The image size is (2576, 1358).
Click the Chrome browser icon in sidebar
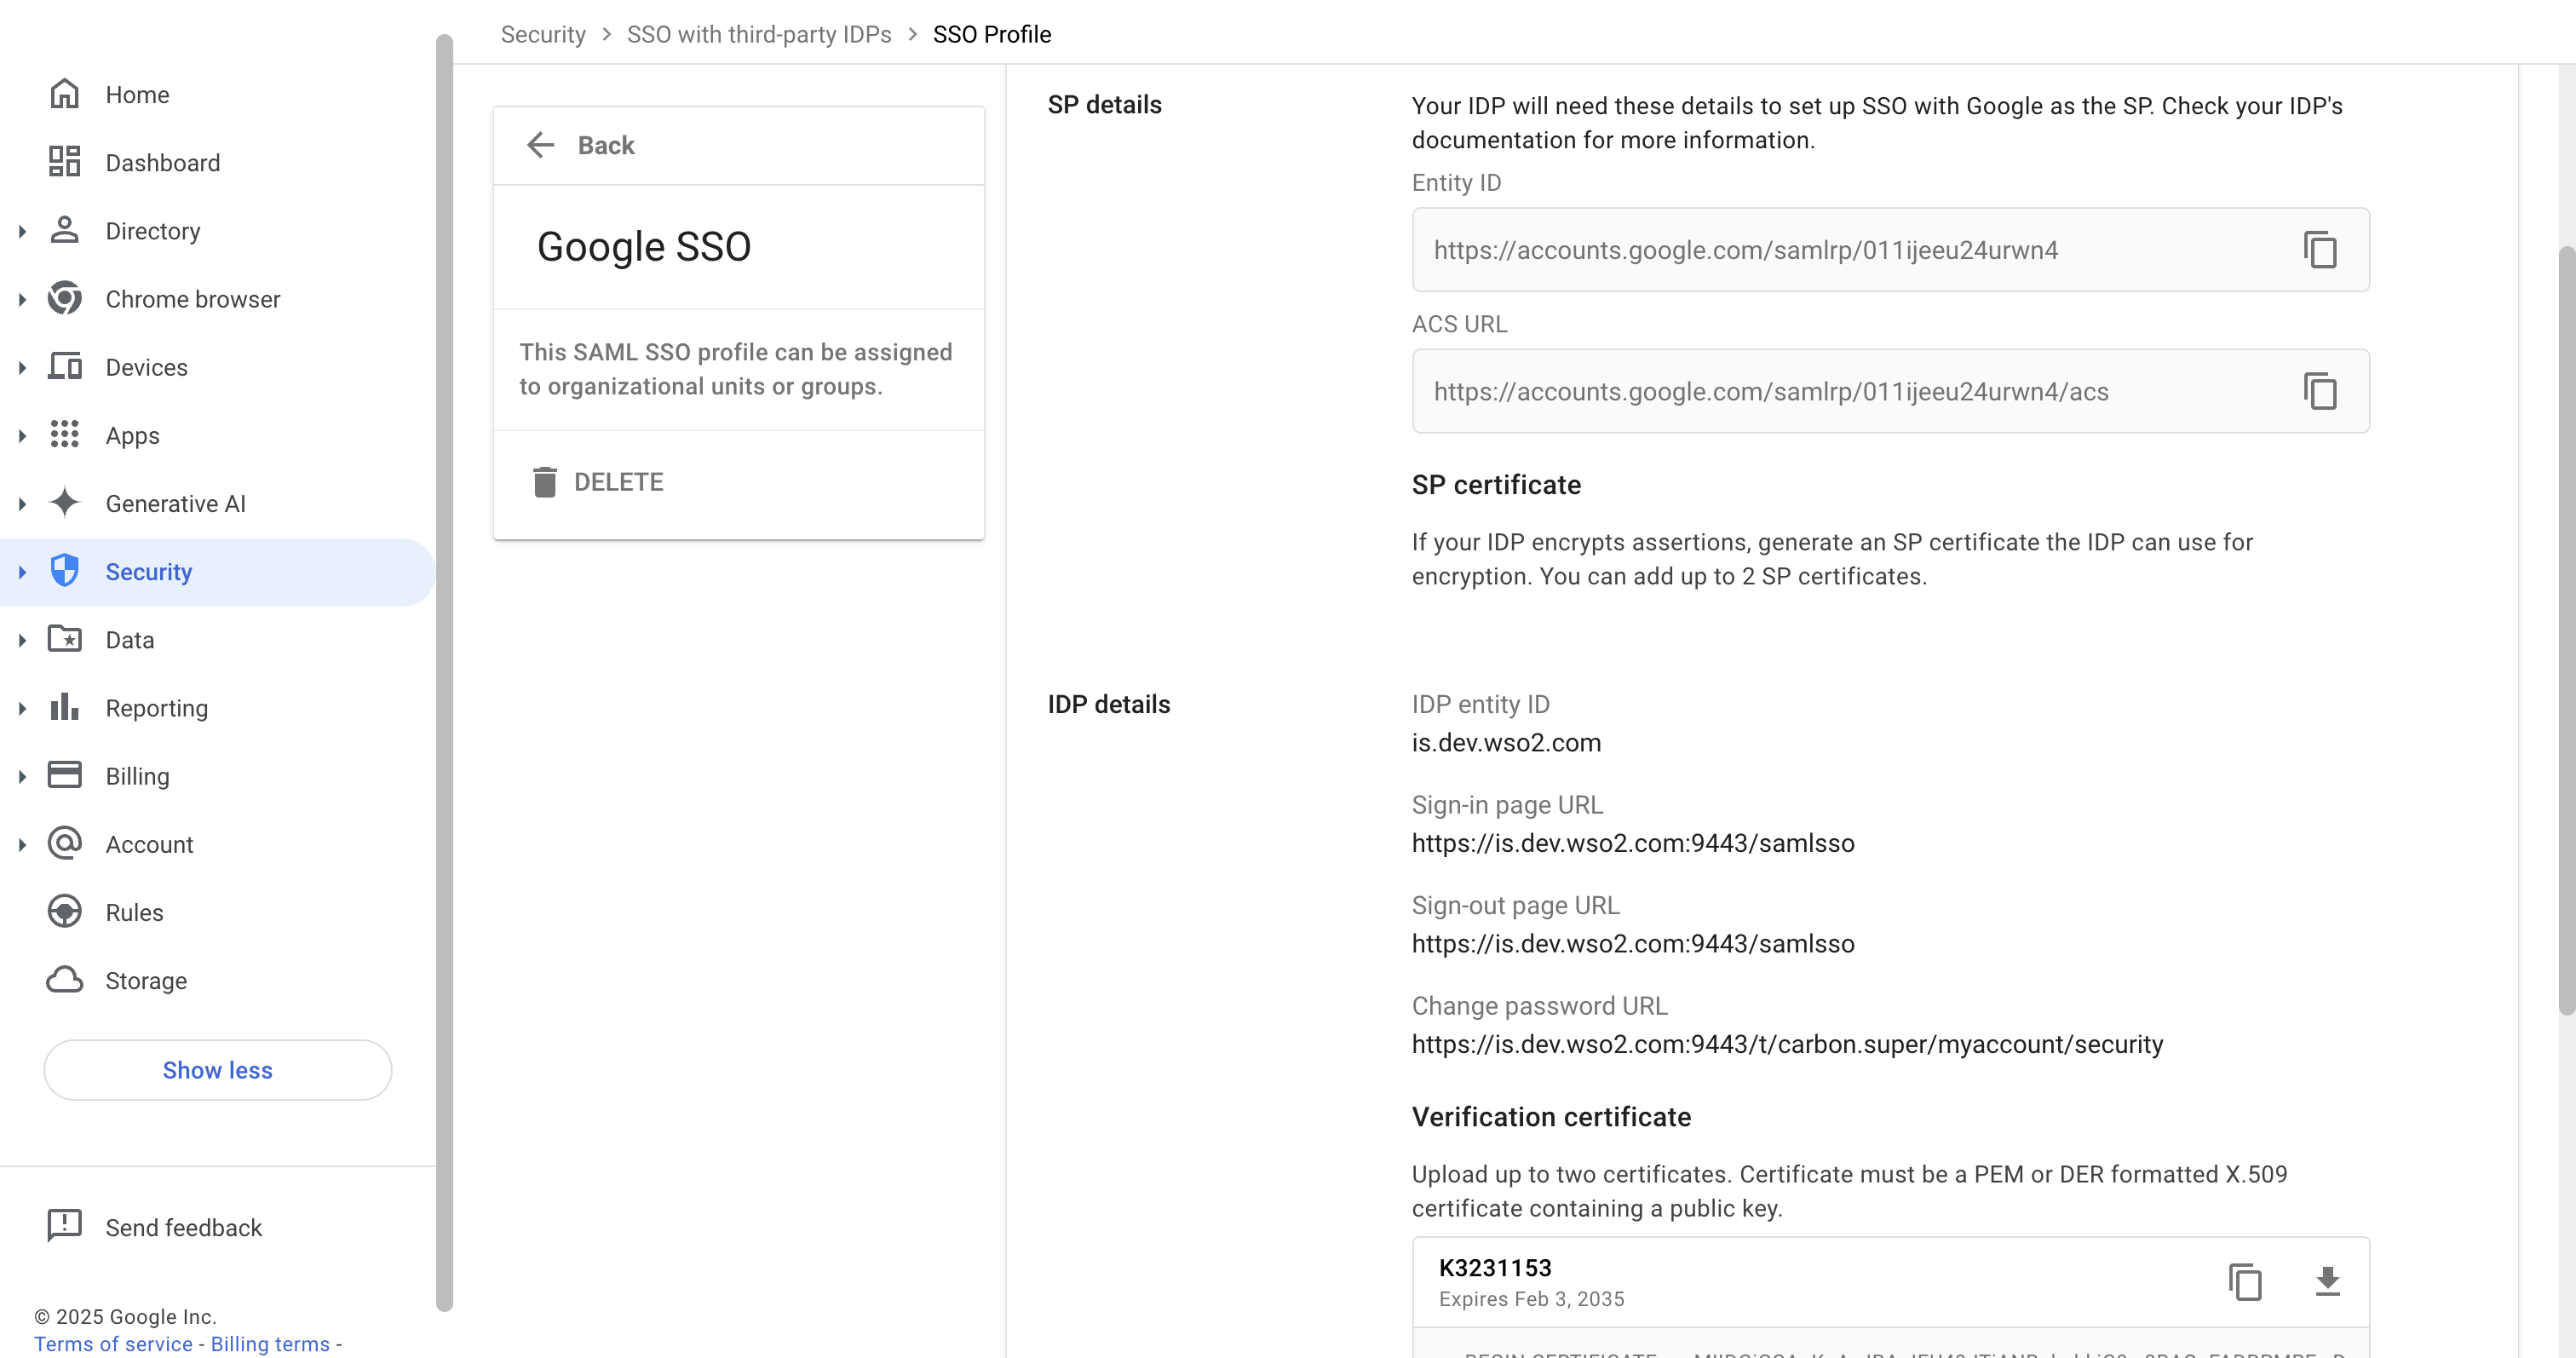(64, 298)
